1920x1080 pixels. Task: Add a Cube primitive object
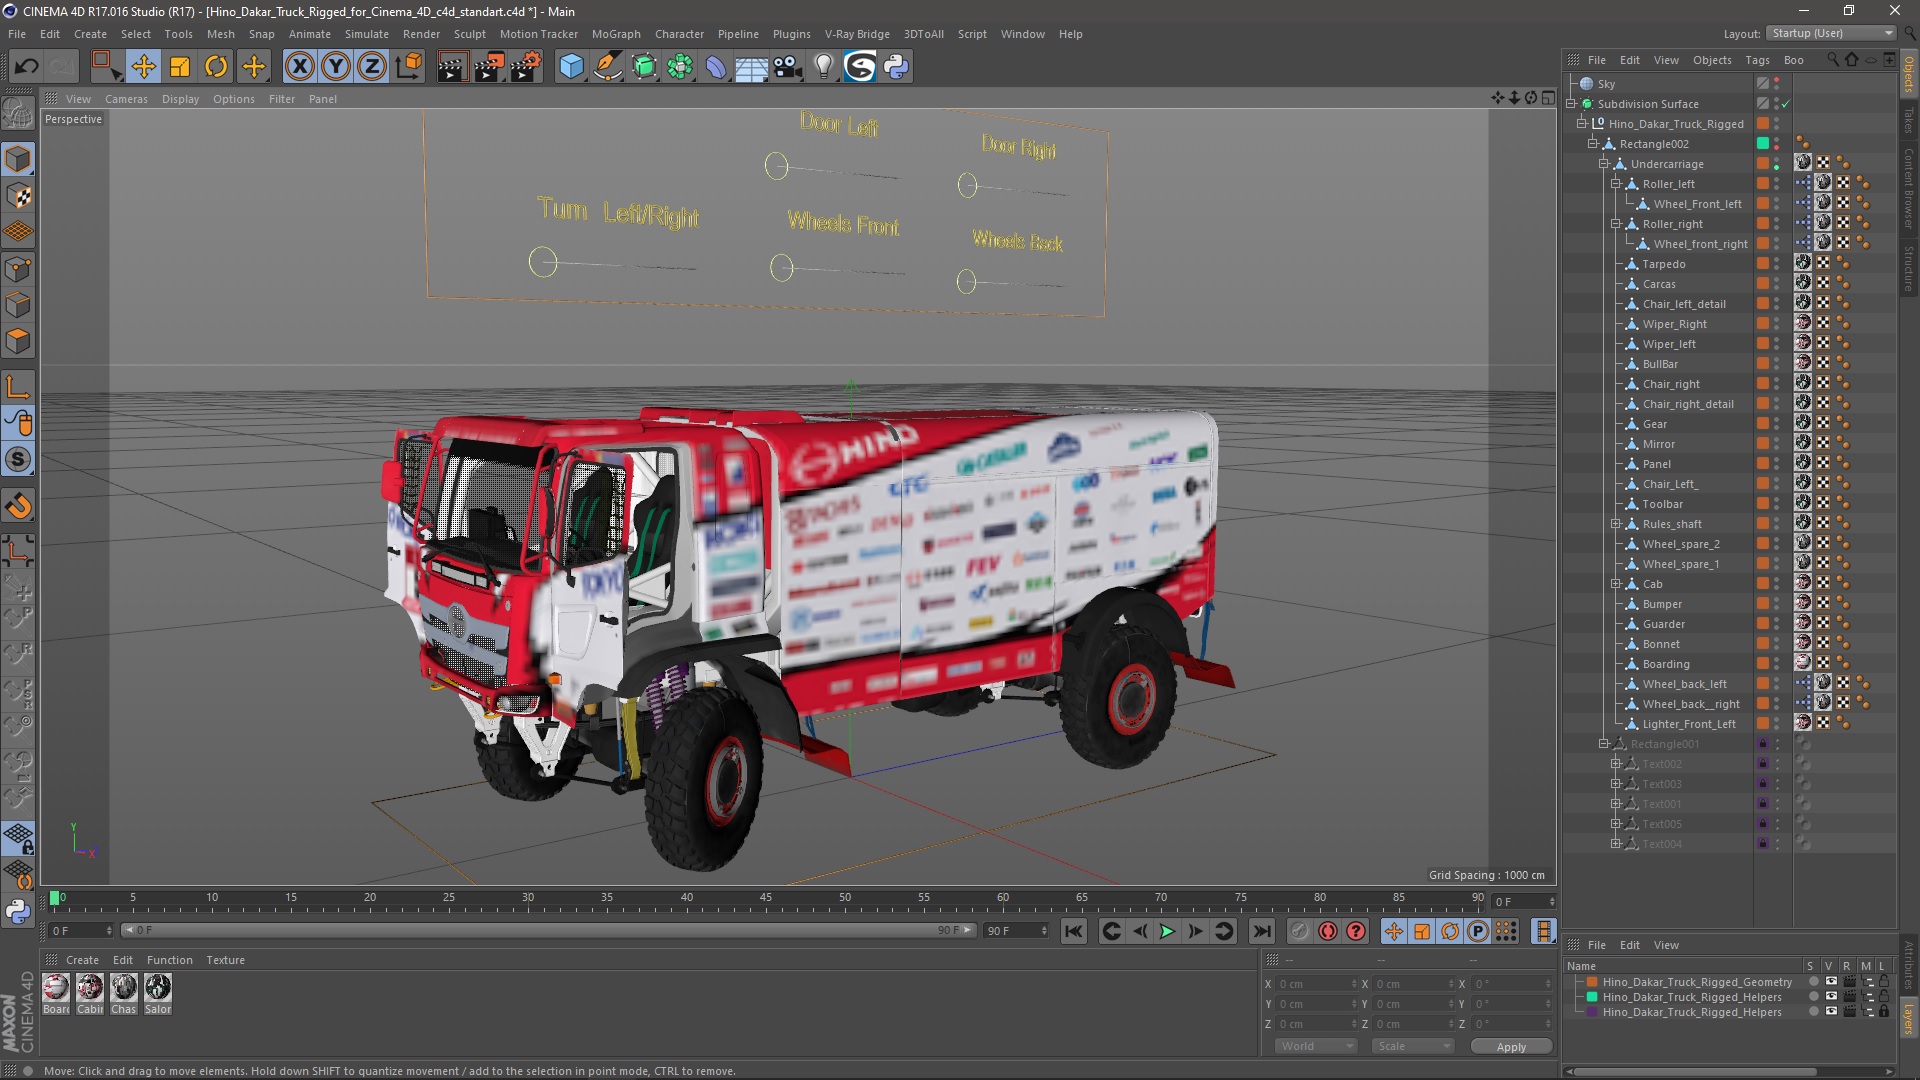pos(571,67)
